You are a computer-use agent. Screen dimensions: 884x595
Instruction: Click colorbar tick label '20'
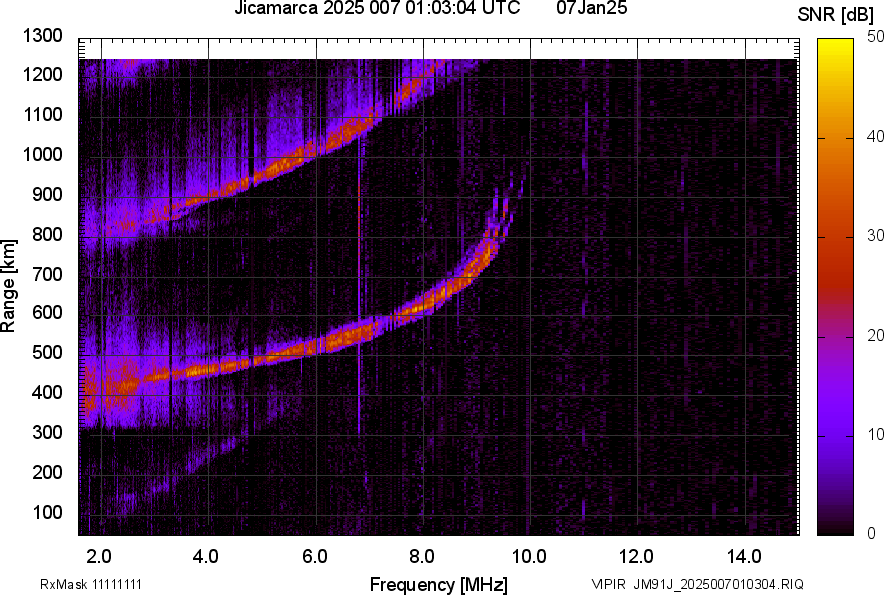tap(875, 336)
